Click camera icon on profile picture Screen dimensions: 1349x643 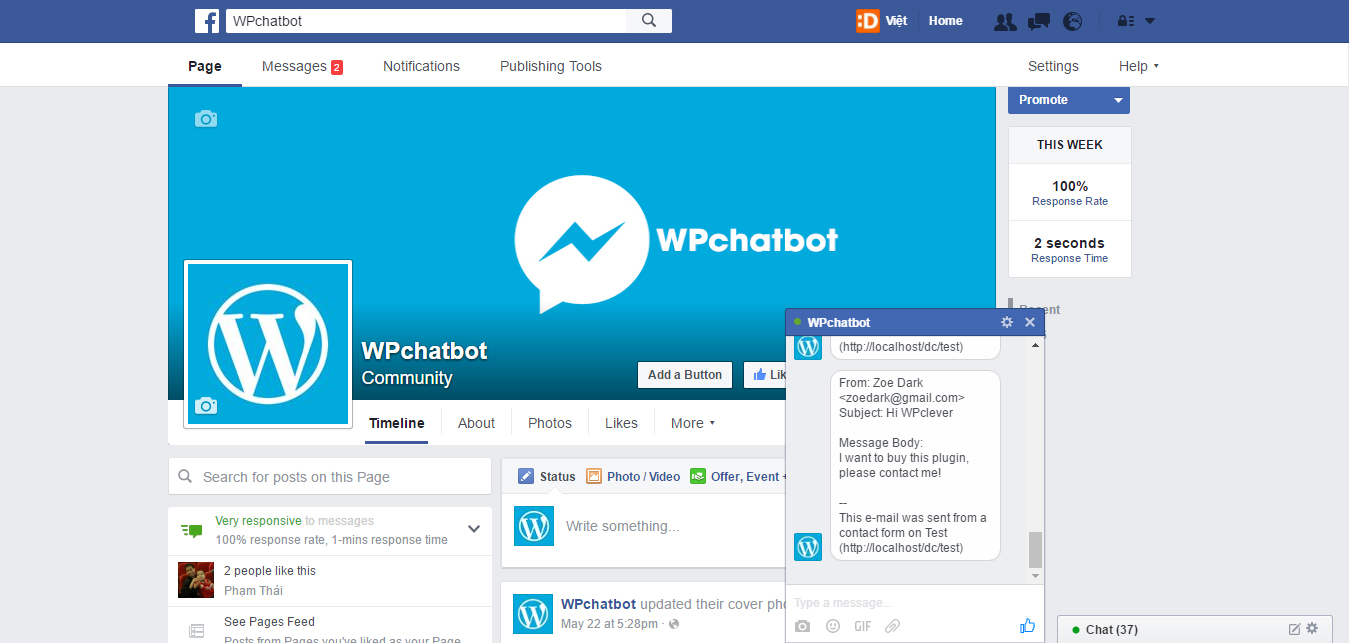[x=206, y=405]
